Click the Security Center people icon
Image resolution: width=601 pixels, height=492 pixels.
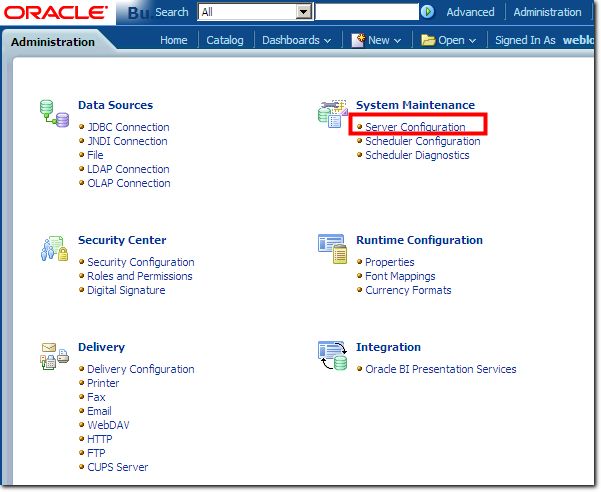(x=54, y=248)
